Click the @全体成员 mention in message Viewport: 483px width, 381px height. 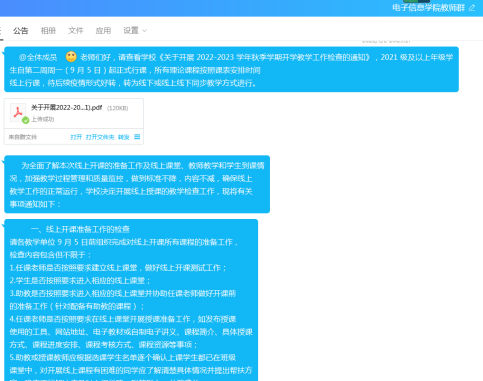point(38,57)
